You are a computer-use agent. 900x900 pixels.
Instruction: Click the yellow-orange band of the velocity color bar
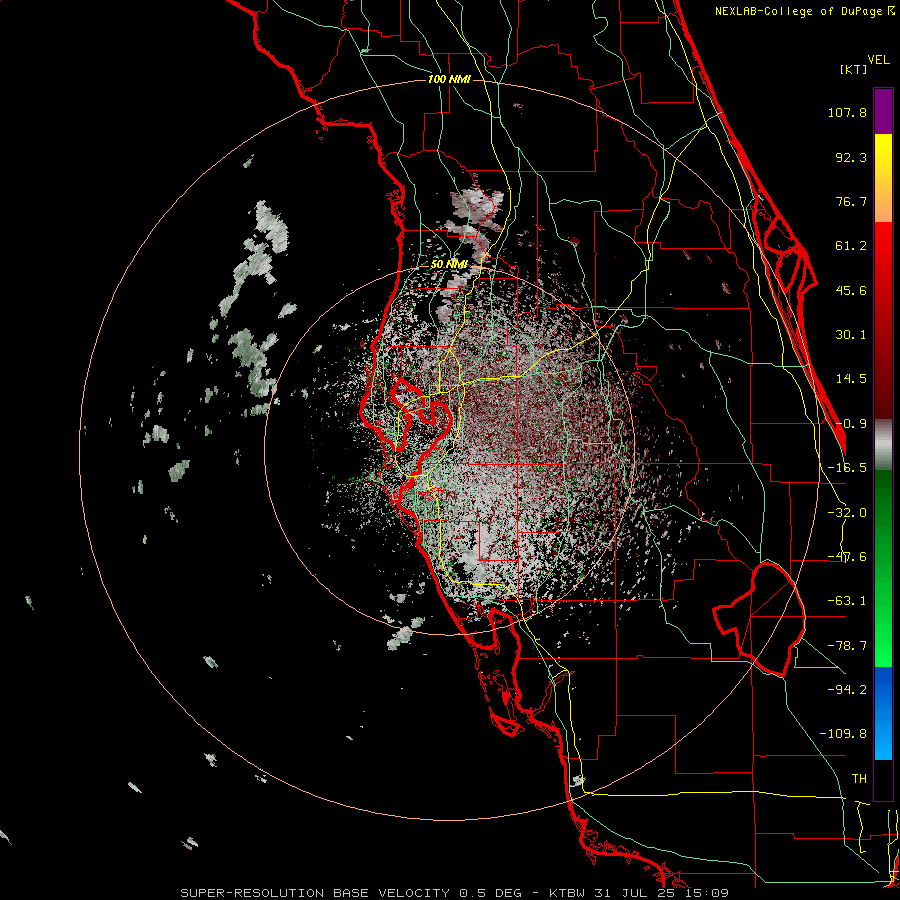click(883, 178)
